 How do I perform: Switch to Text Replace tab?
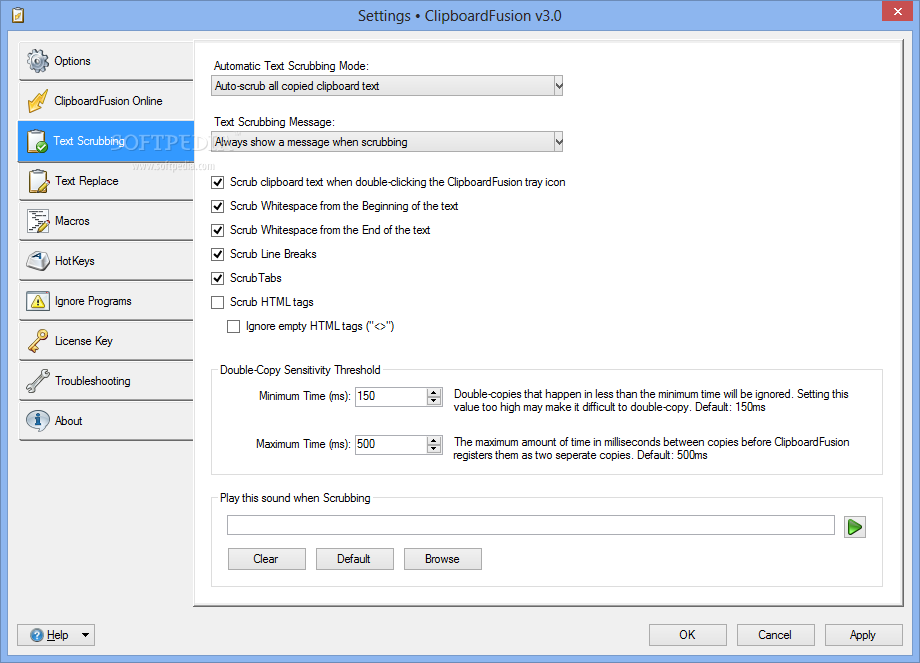(x=106, y=181)
